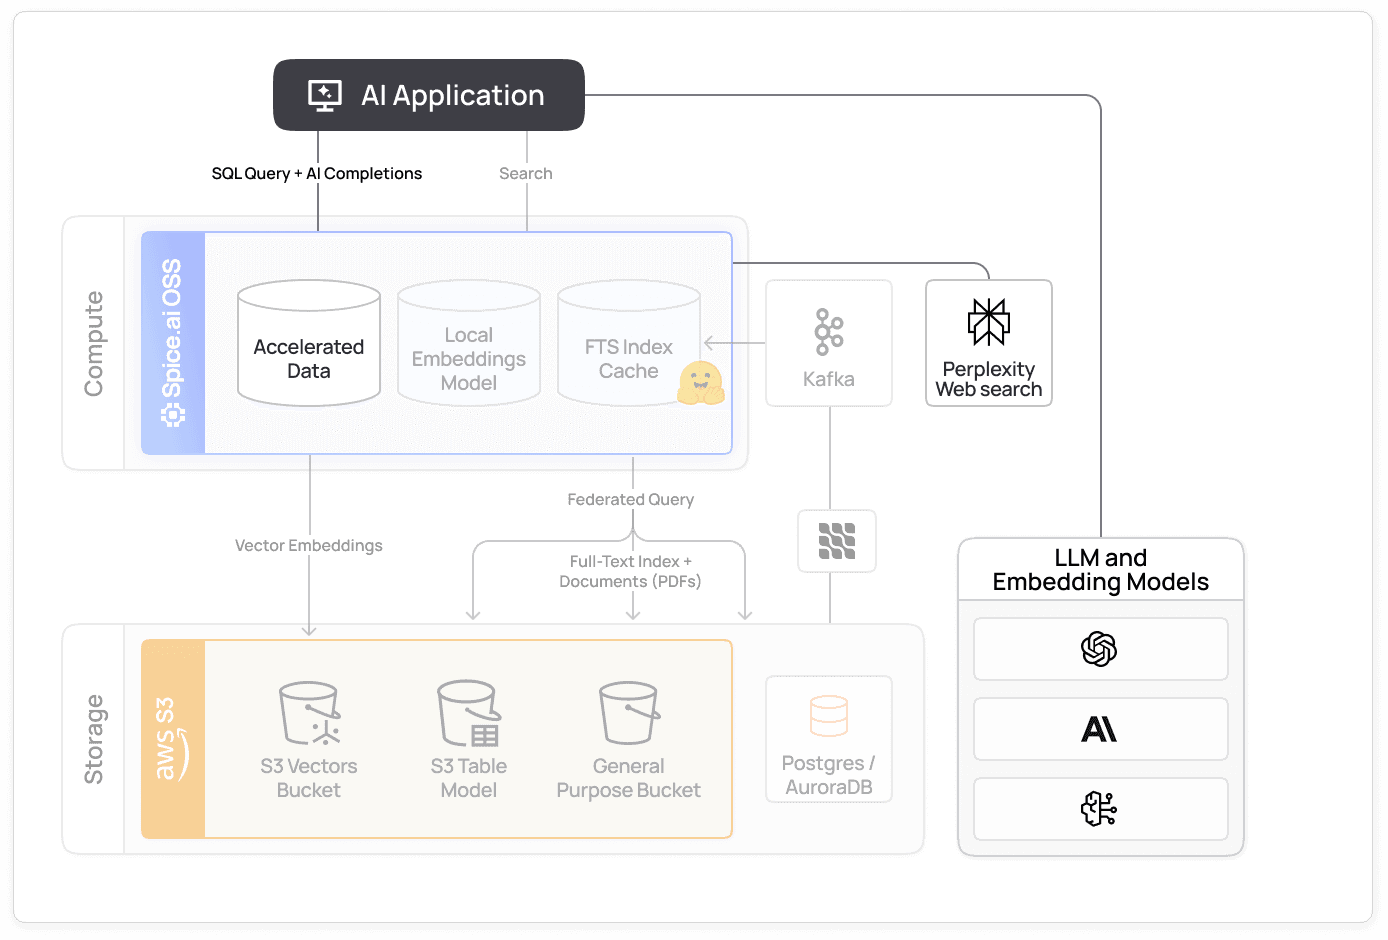The image size is (1388, 940).
Task: Select the Anthropic model logo
Action: pyautogui.click(x=1100, y=729)
